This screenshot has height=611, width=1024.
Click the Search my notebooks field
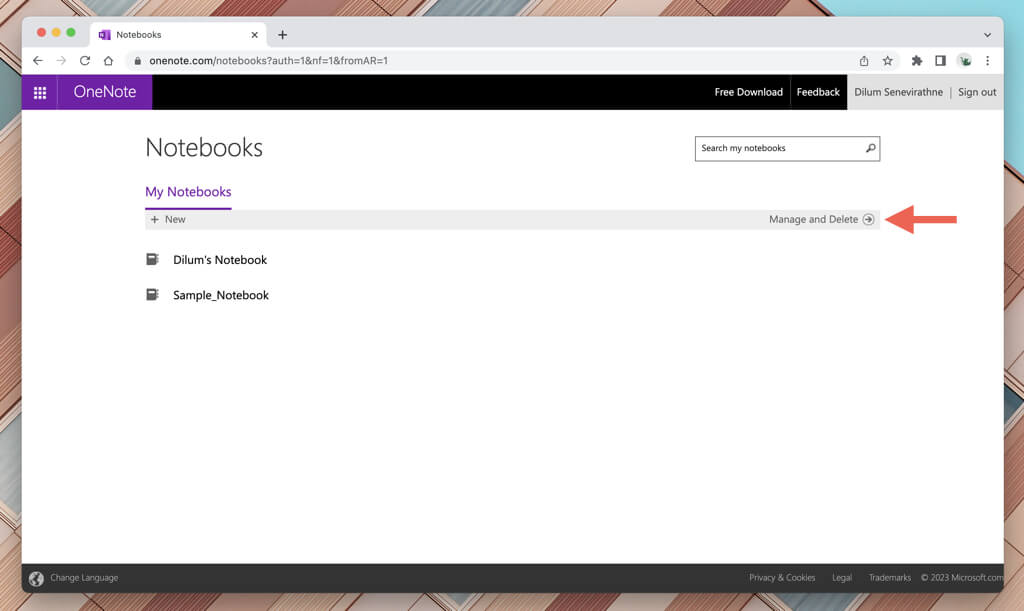coord(778,148)
